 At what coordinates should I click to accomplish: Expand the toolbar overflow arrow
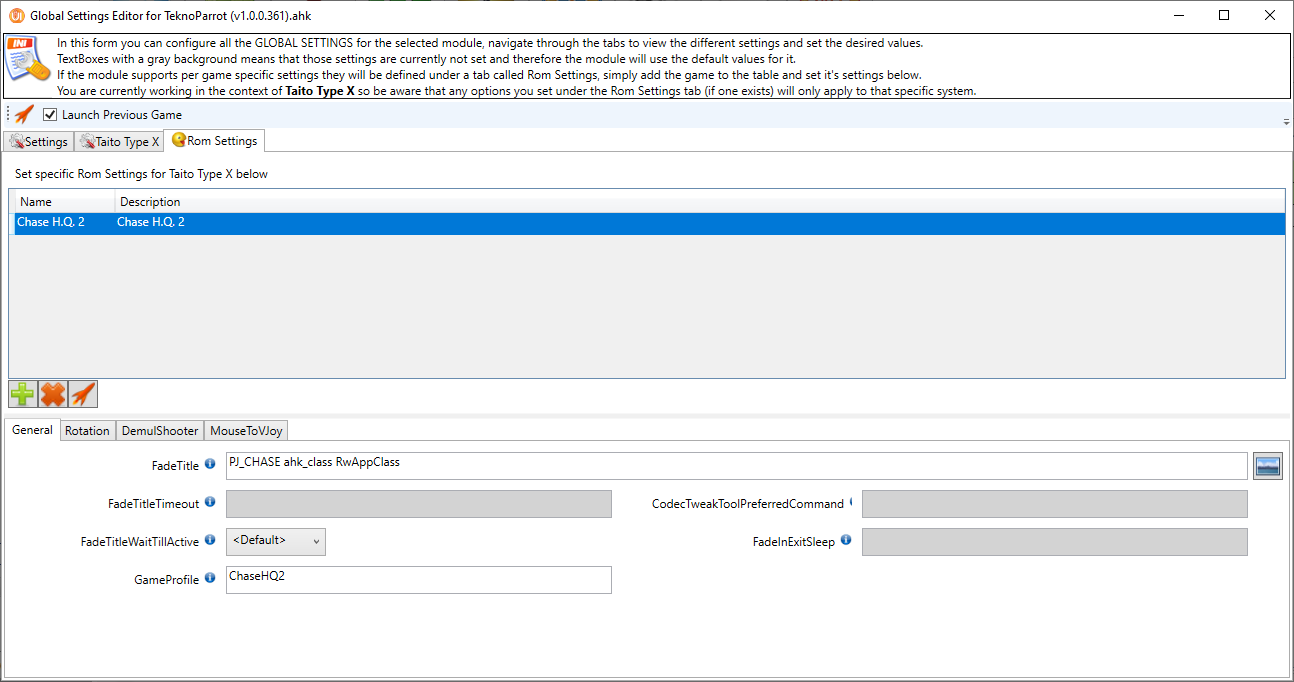point(1286,121)
